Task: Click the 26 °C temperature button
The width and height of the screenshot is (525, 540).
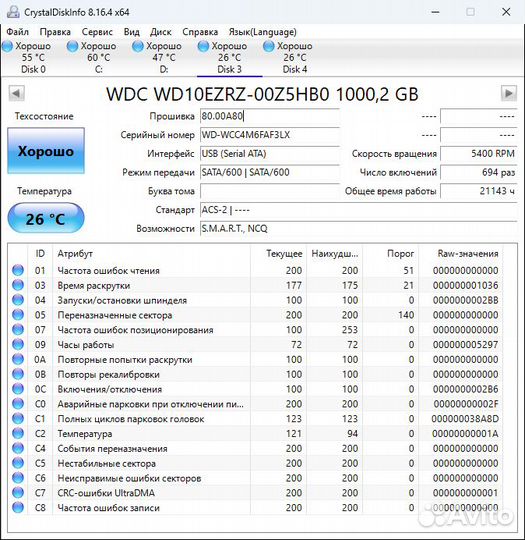Action: pyautogui.click(x=46, y=219)
